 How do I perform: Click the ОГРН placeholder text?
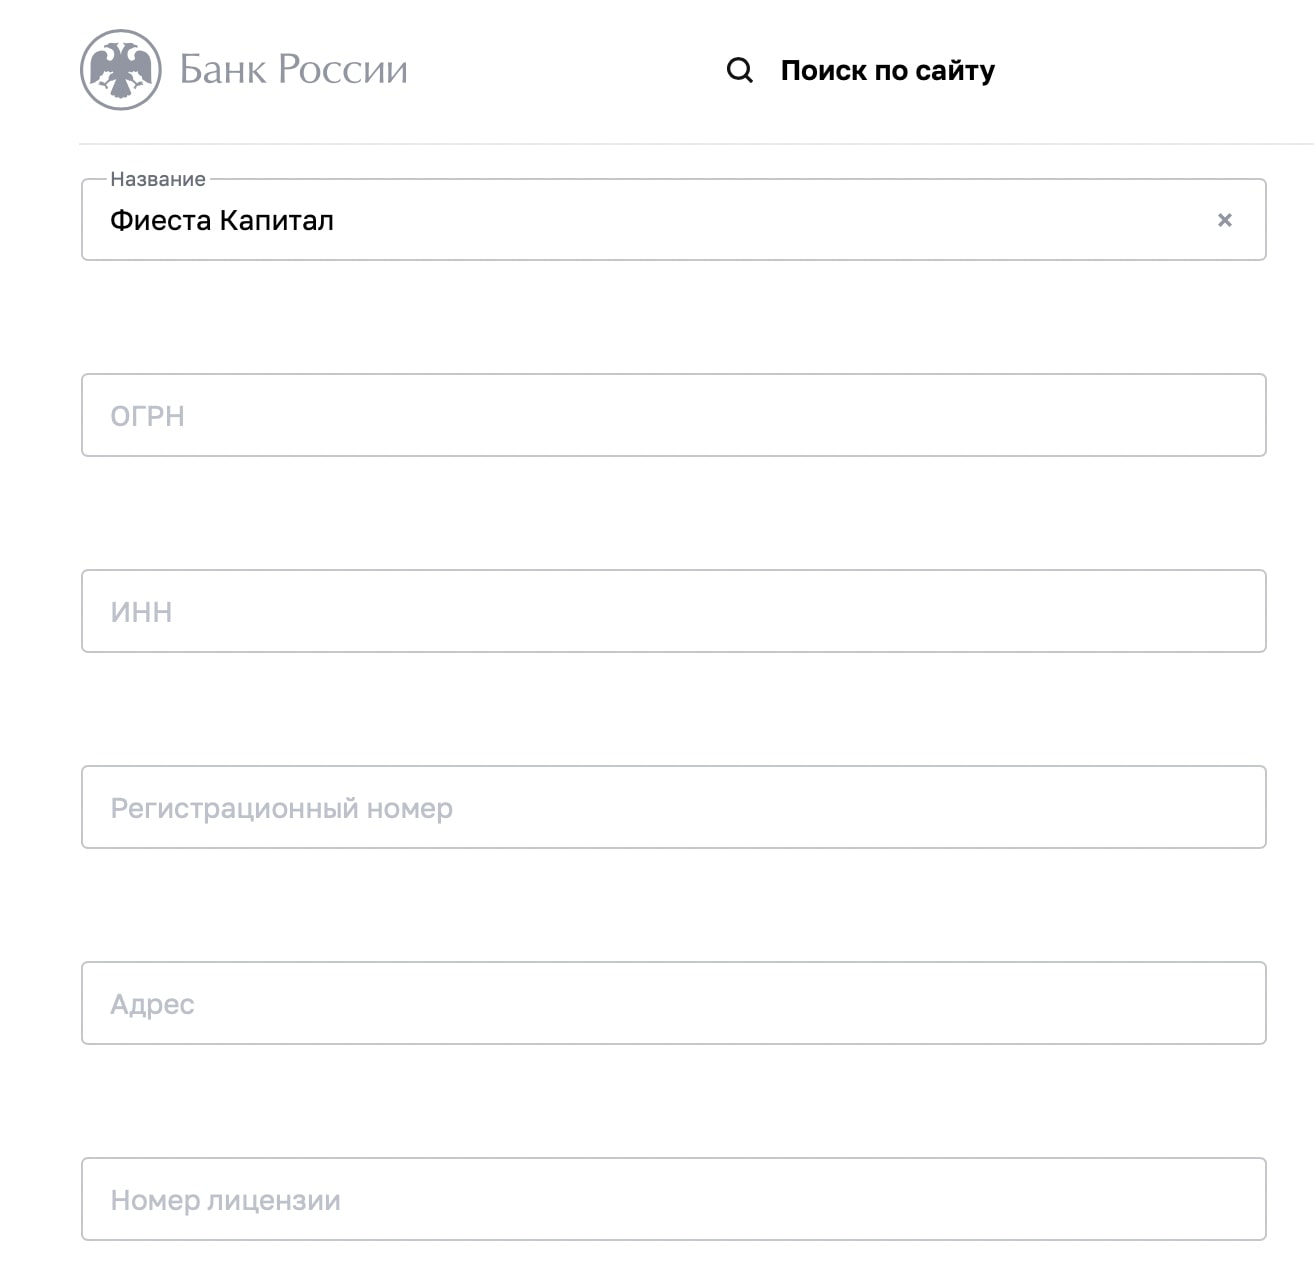point(147,416)
